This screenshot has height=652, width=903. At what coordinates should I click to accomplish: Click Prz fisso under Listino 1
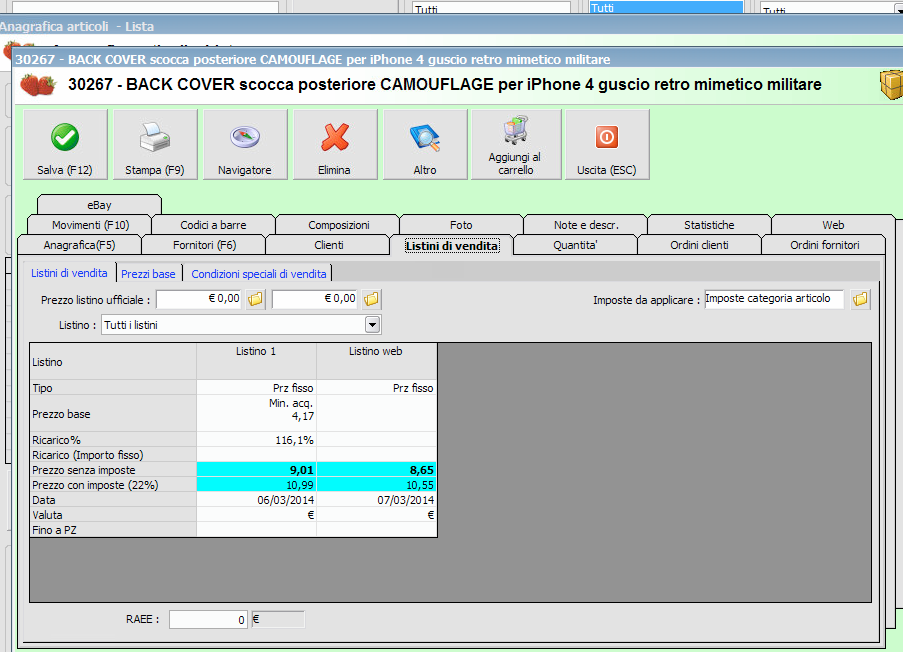[256, 388]
